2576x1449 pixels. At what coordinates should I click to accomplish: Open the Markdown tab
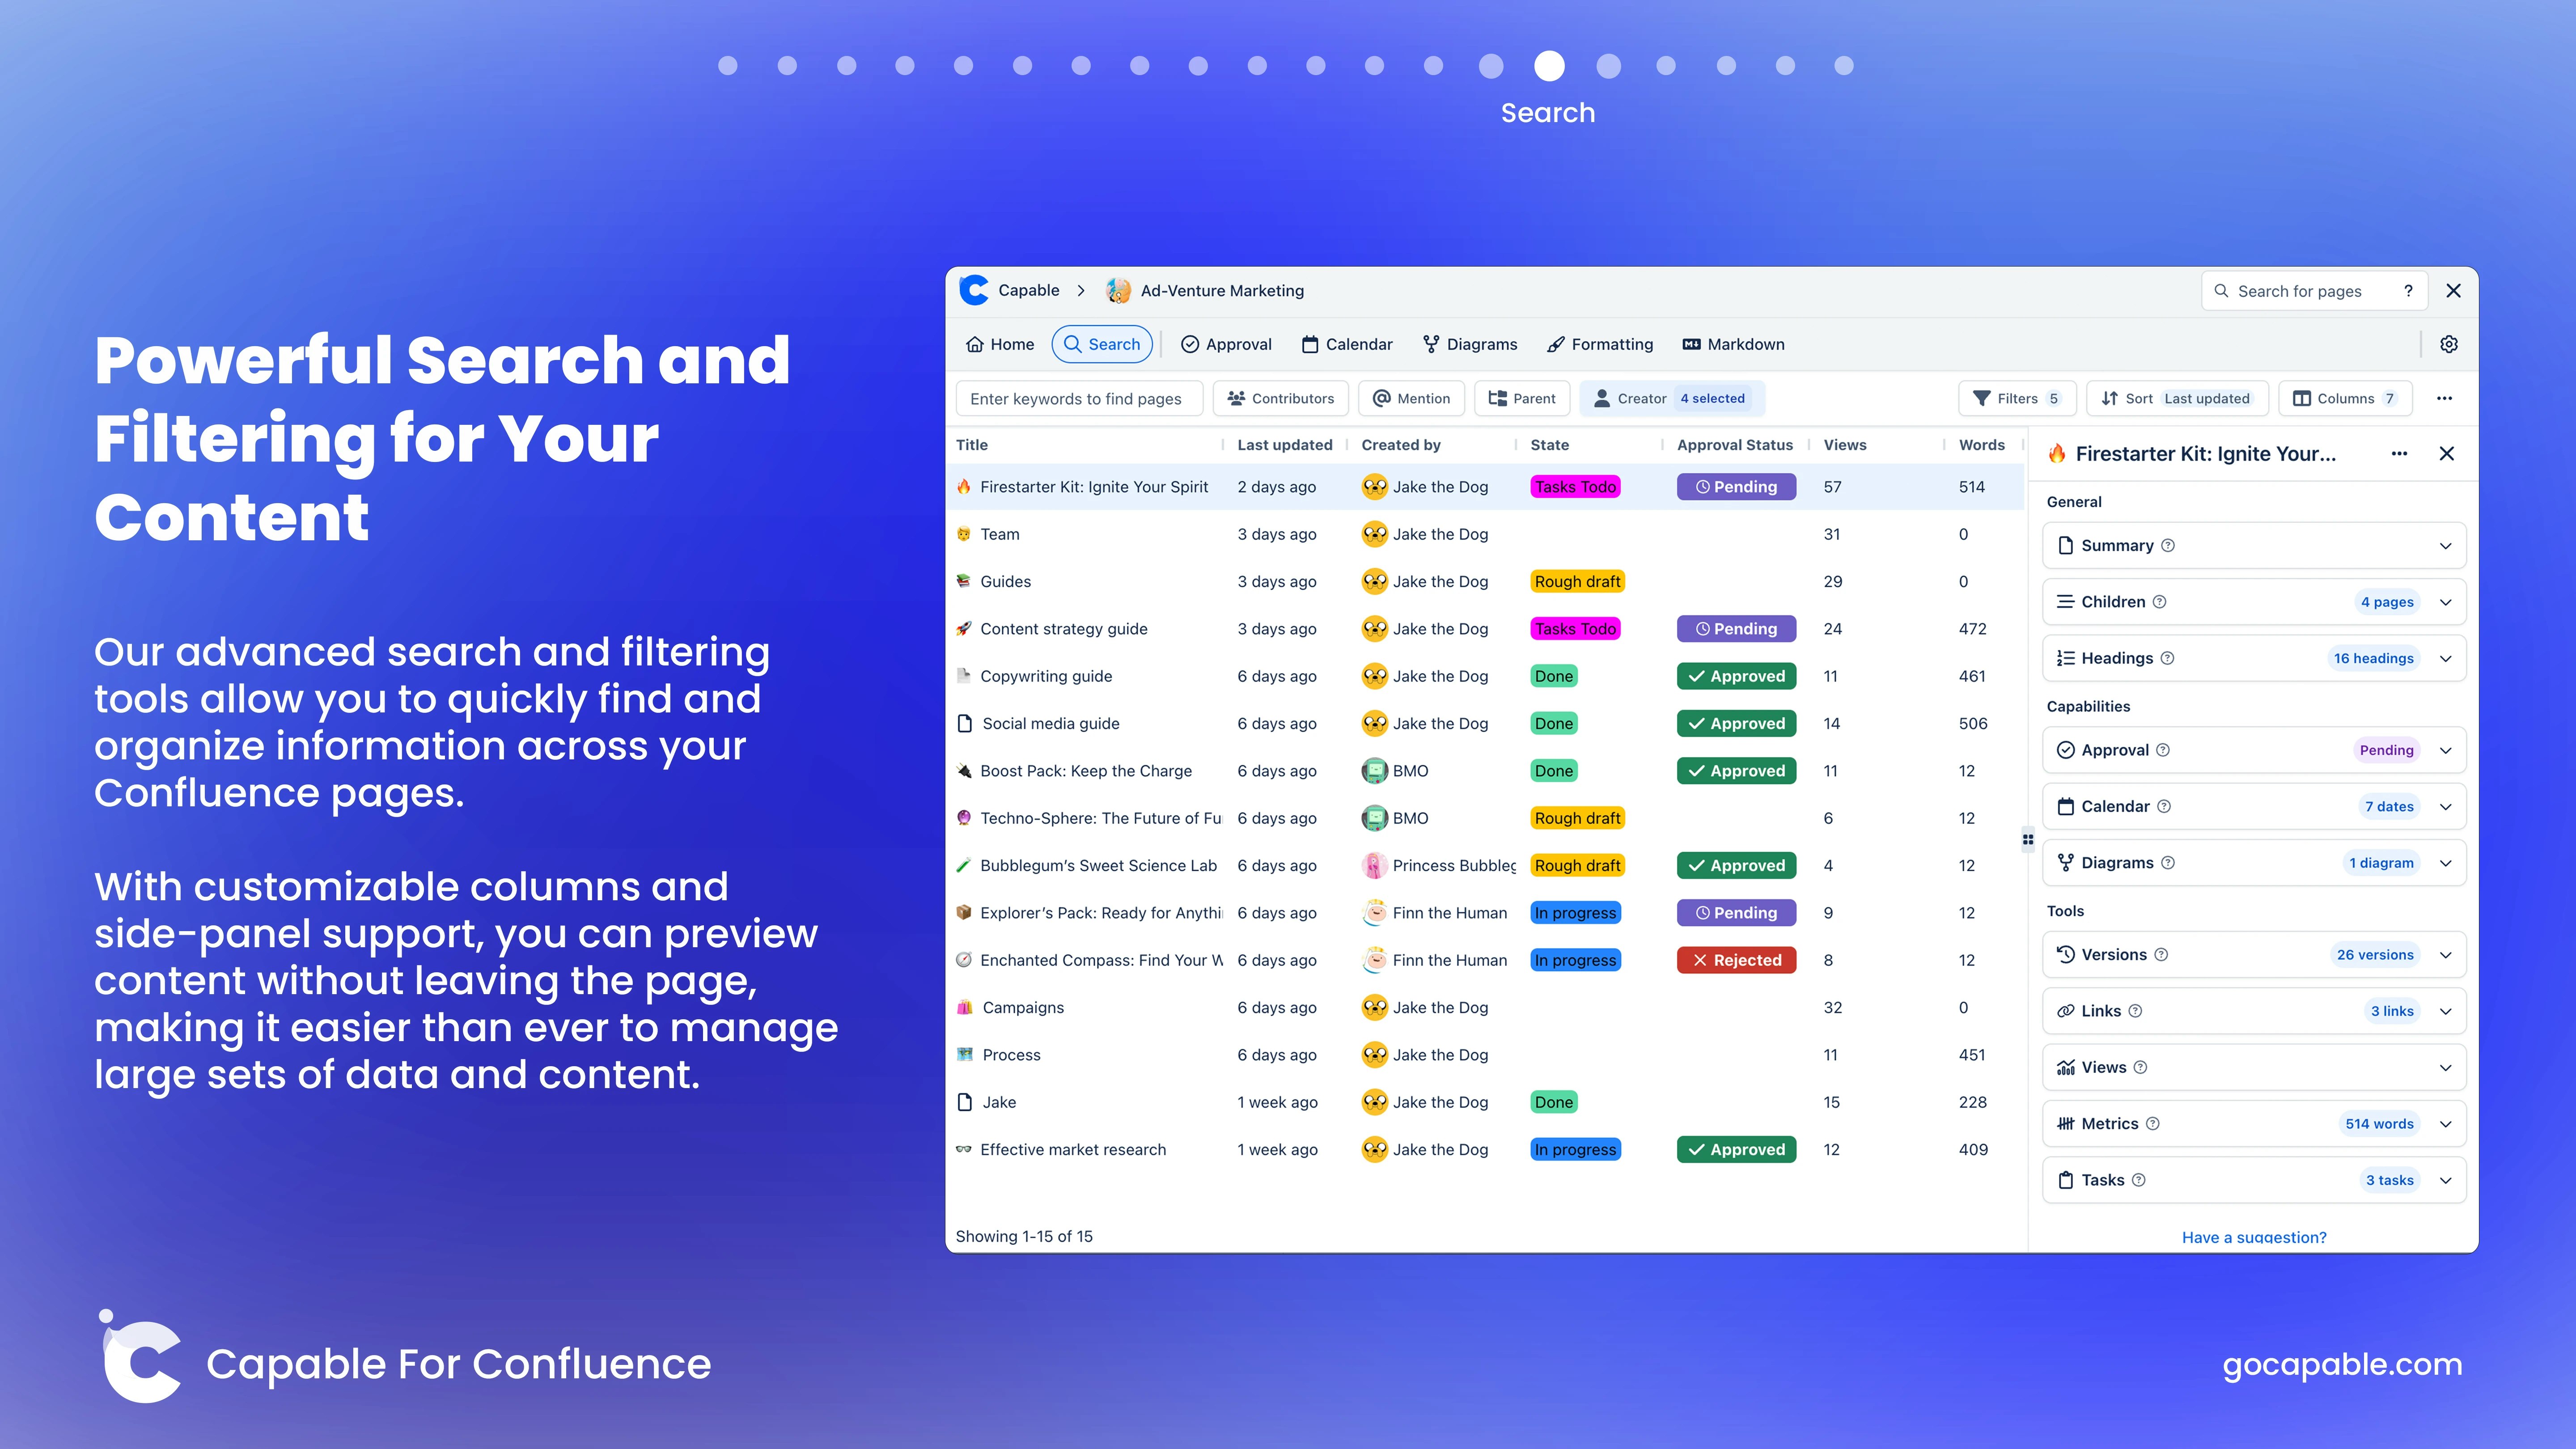(1734, 344)
